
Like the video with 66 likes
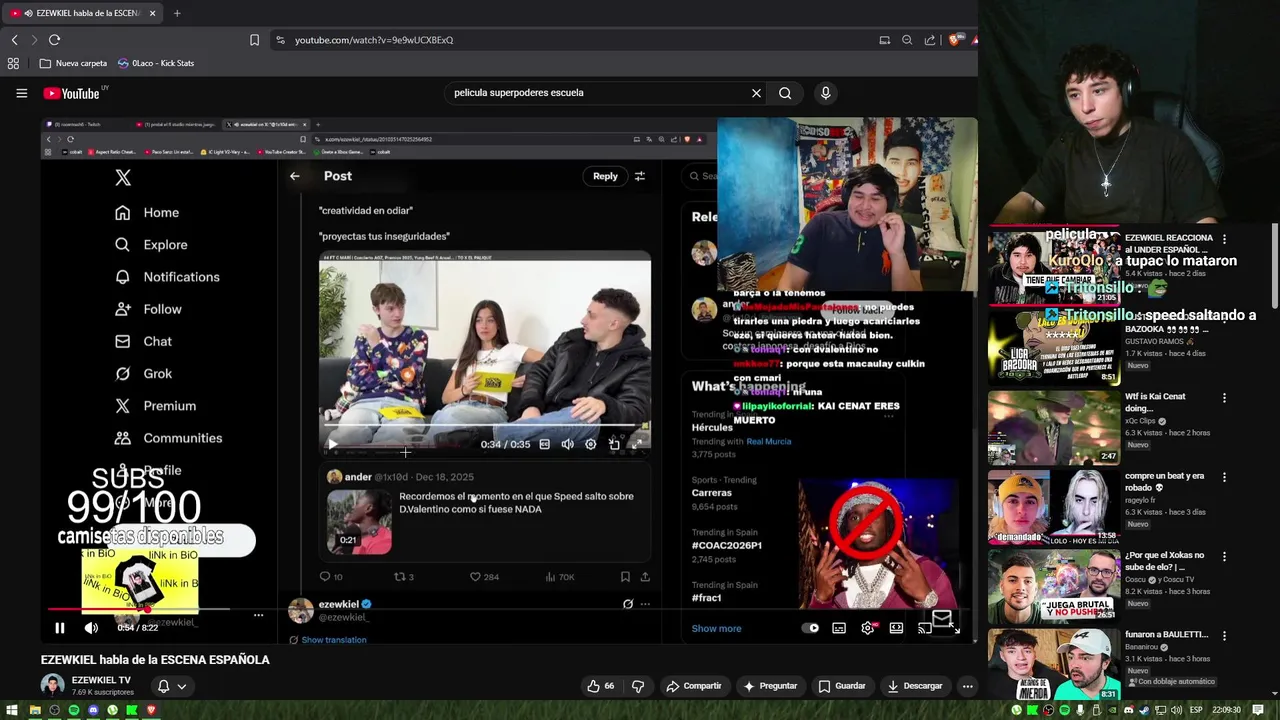pyautogui.click(x=601, y=686)
